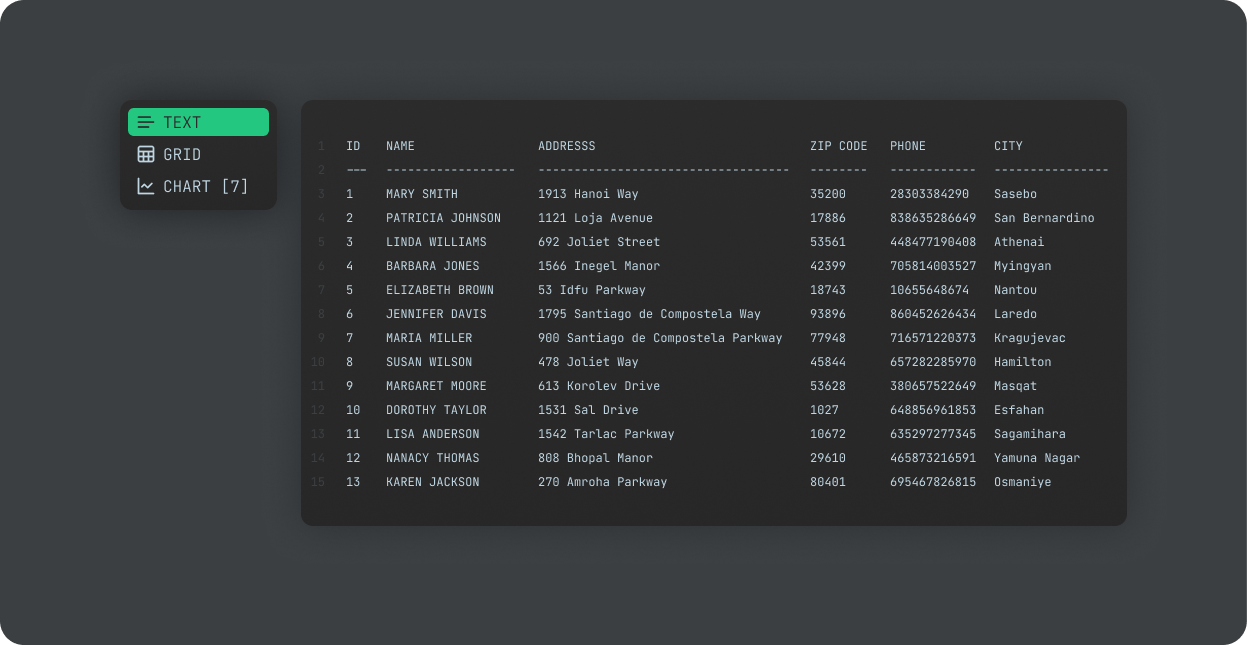This screenshot has width=1247, height=645.
Task: Click the zip code 80401
Action: pyautogui.click(x=828, y=481)
